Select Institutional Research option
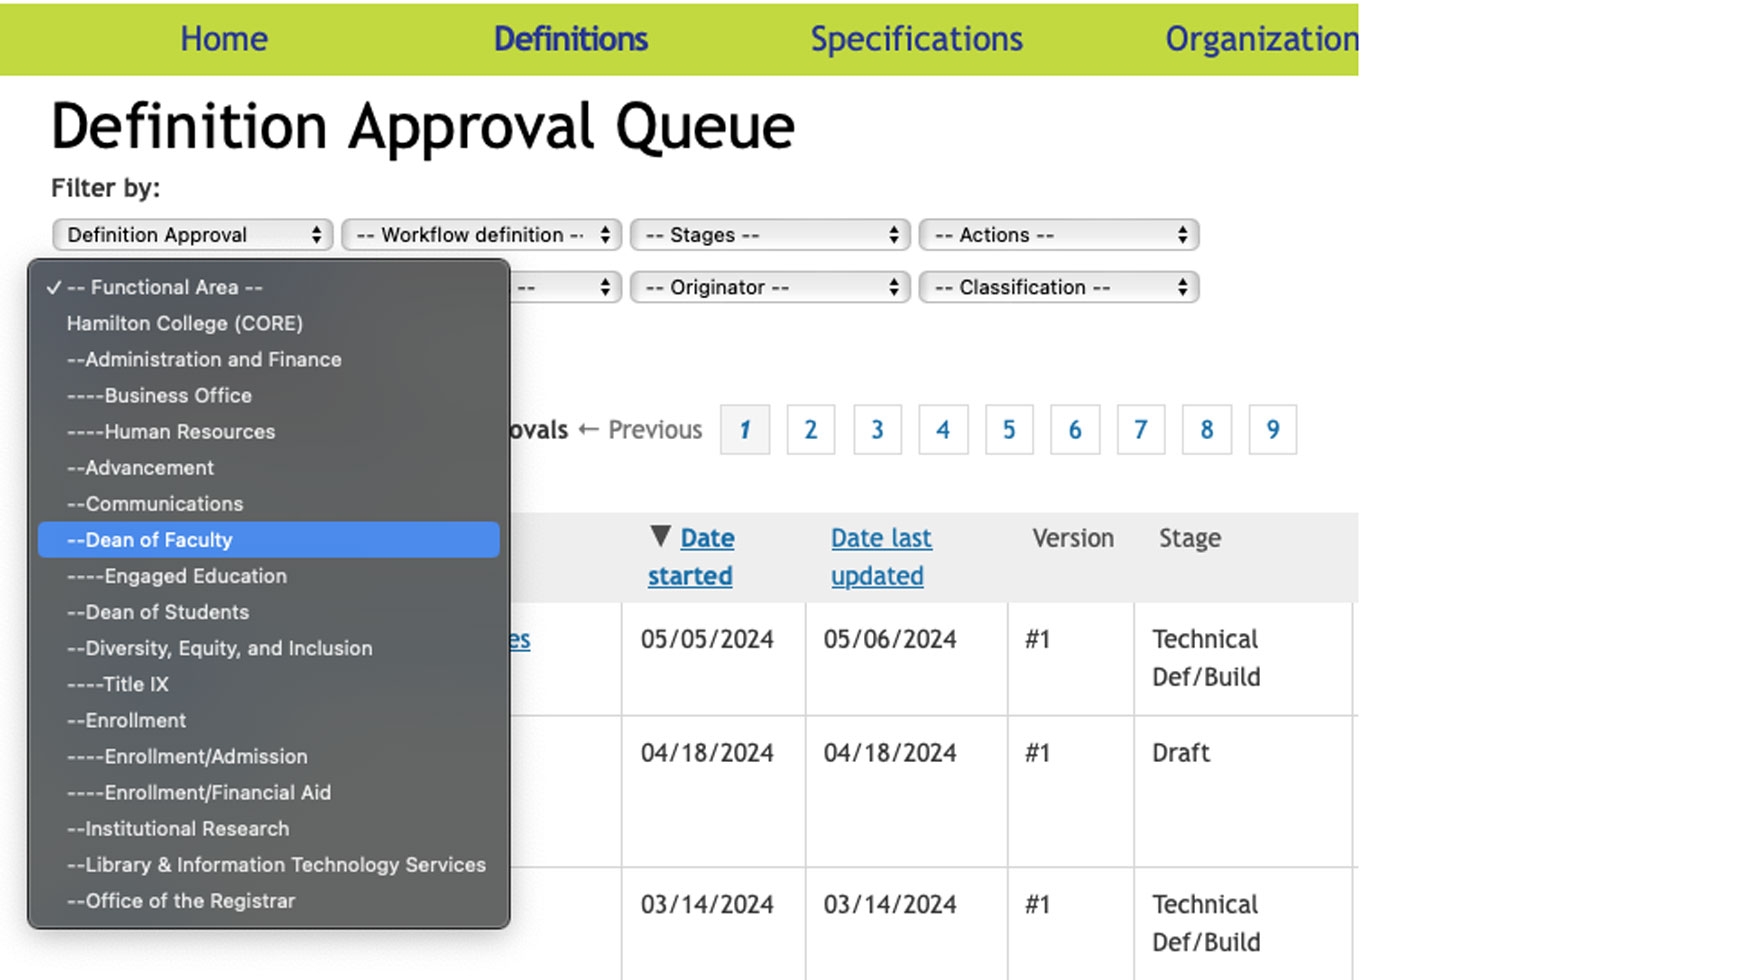Viewport: 1745px width, 980px height. pyautogui.click(x=268, y=828)
